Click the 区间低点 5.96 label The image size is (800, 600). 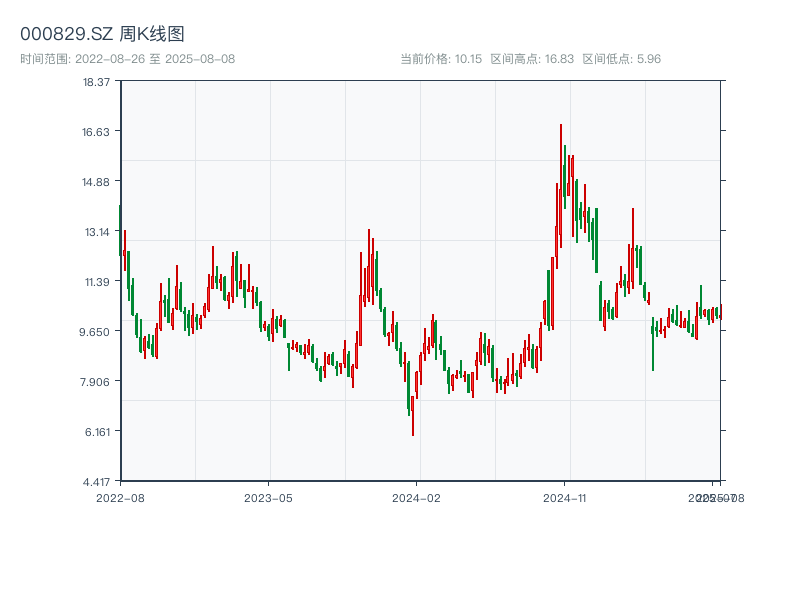(x=621, y=59)
